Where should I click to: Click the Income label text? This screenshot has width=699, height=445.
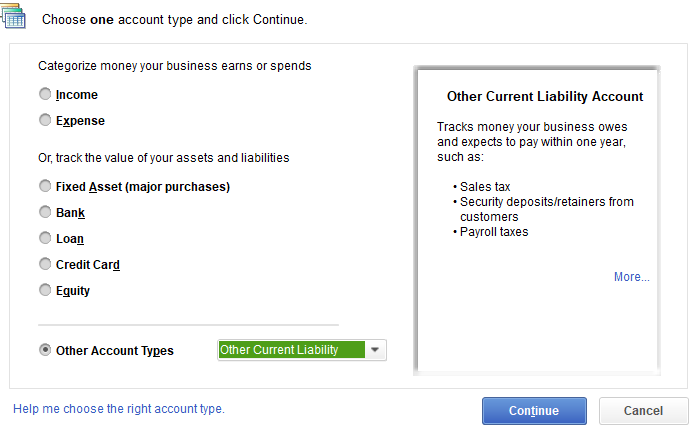tap(77, 95)
